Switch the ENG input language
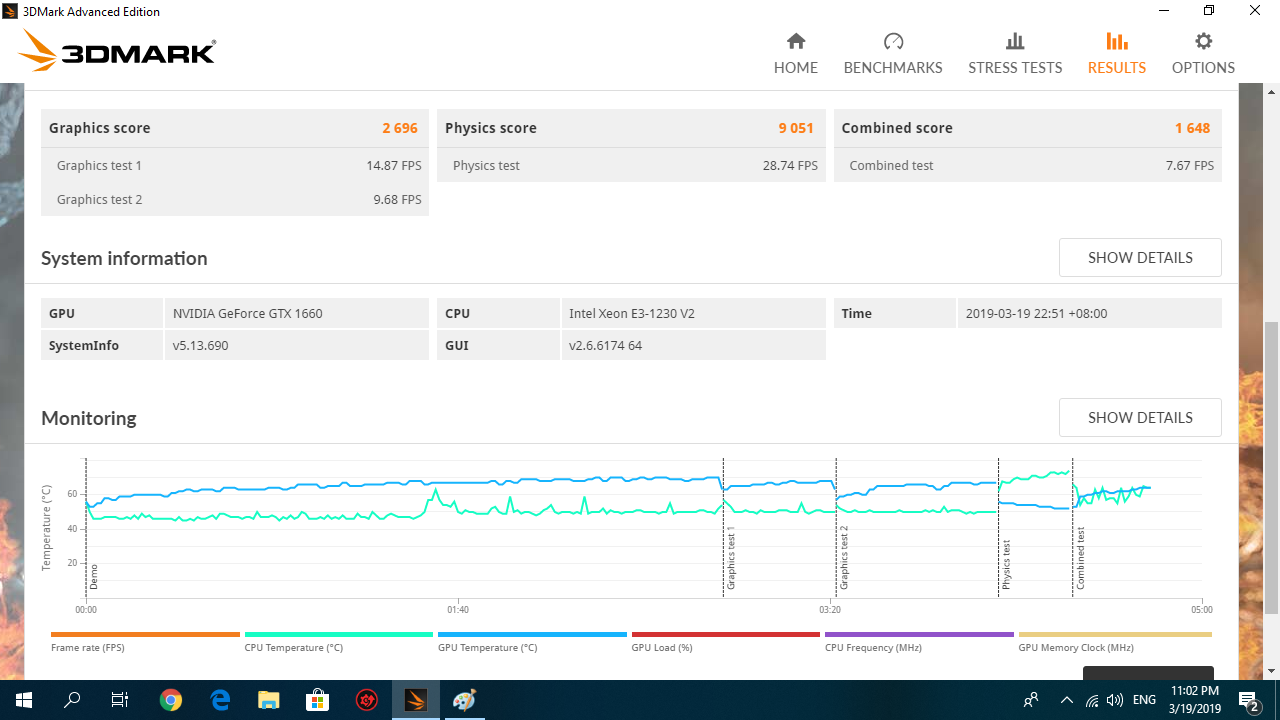The height and width of the screenshot is (720, 1280). tap(1145, 700)
